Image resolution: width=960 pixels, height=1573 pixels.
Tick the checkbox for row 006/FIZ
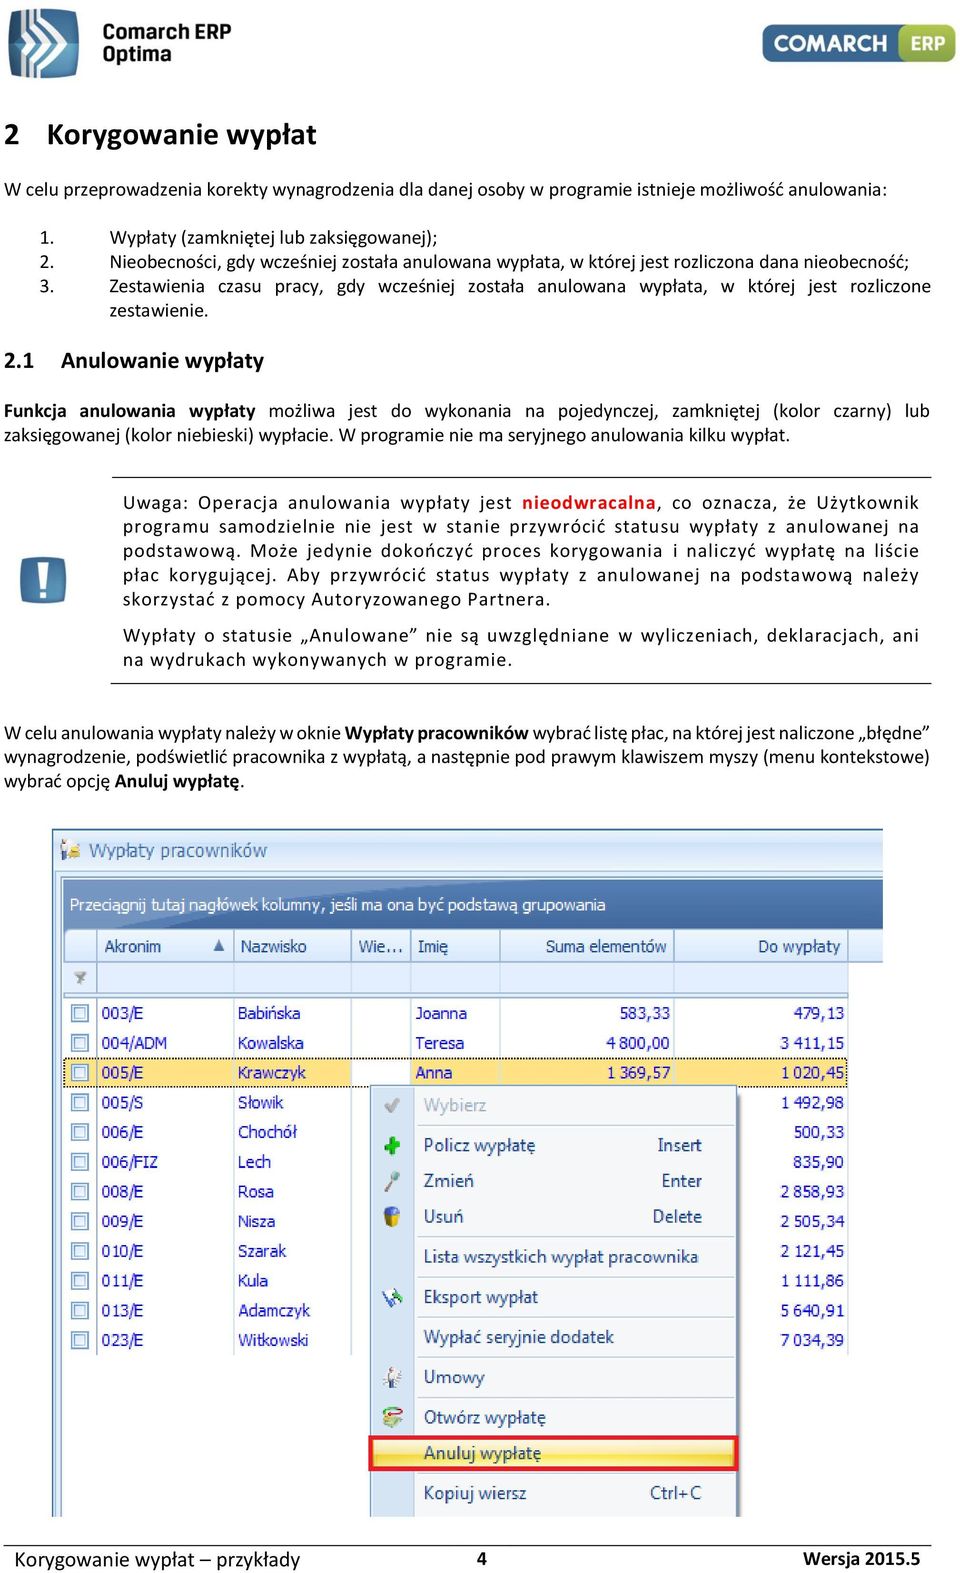click(80, 1162)
